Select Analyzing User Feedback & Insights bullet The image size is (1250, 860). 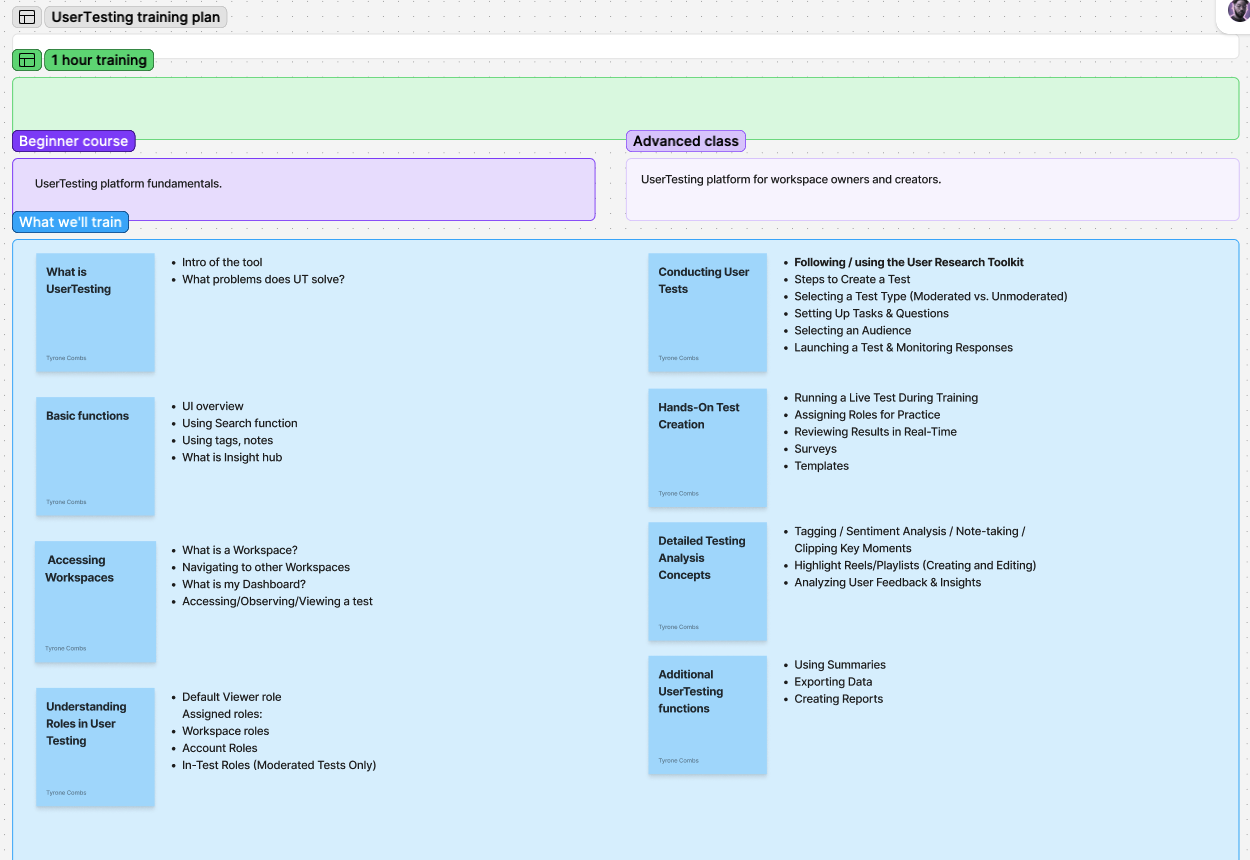[888, 582]
